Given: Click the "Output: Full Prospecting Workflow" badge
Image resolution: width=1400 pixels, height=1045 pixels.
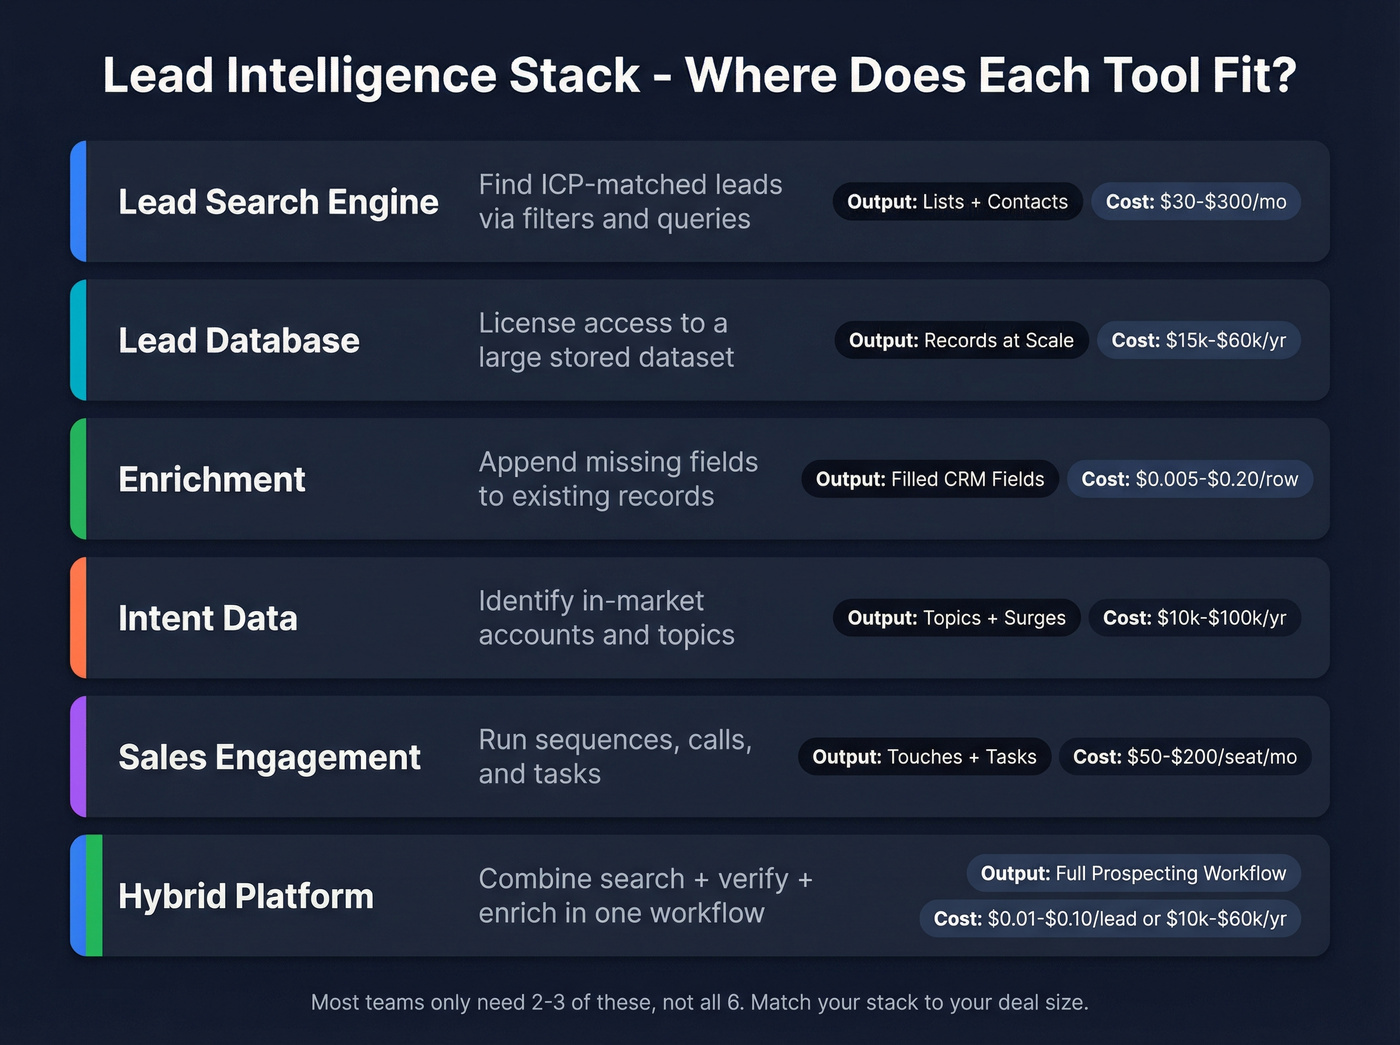Looking at the screenshot, I should click(x=1133, y=873).
